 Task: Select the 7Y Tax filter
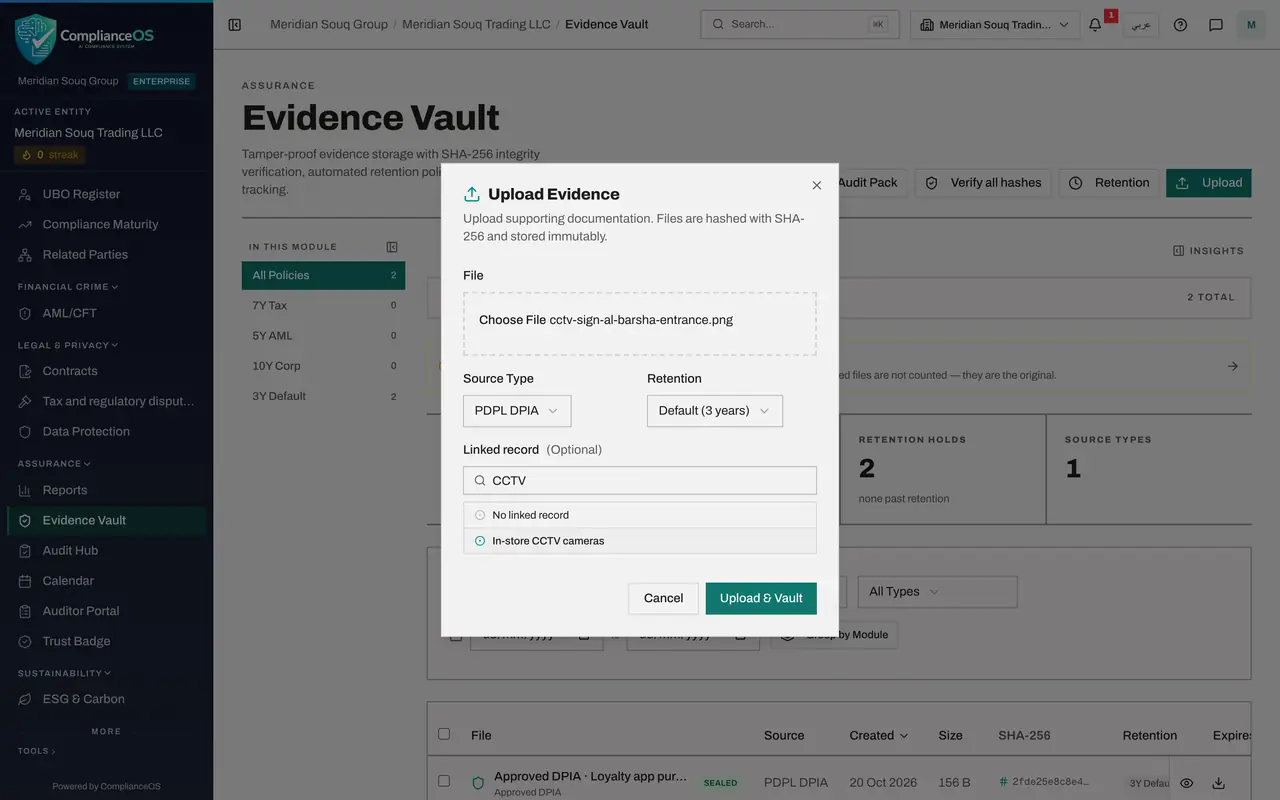[x=323, y=305]
